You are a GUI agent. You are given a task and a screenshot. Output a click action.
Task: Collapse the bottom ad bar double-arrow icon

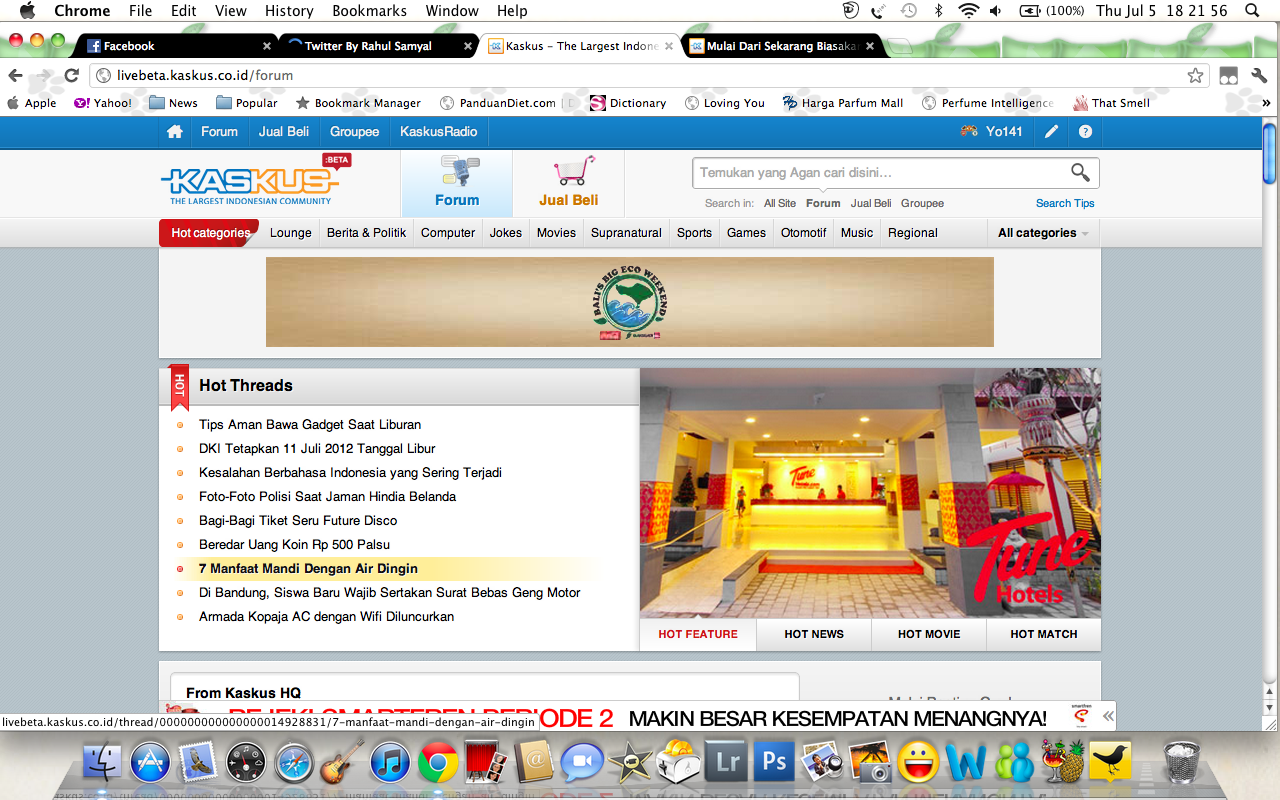pyautogui.click(x=1108, y=716)
